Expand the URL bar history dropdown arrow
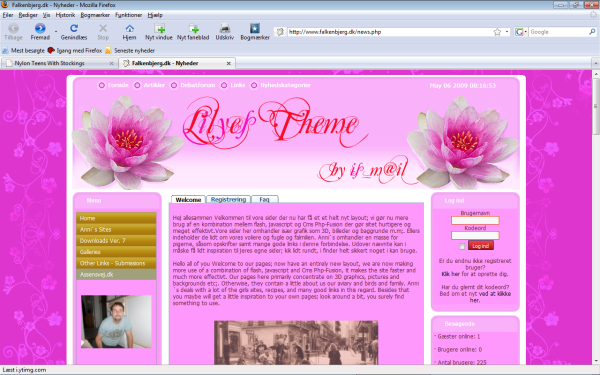600x375 pixels. pos(507,32)
